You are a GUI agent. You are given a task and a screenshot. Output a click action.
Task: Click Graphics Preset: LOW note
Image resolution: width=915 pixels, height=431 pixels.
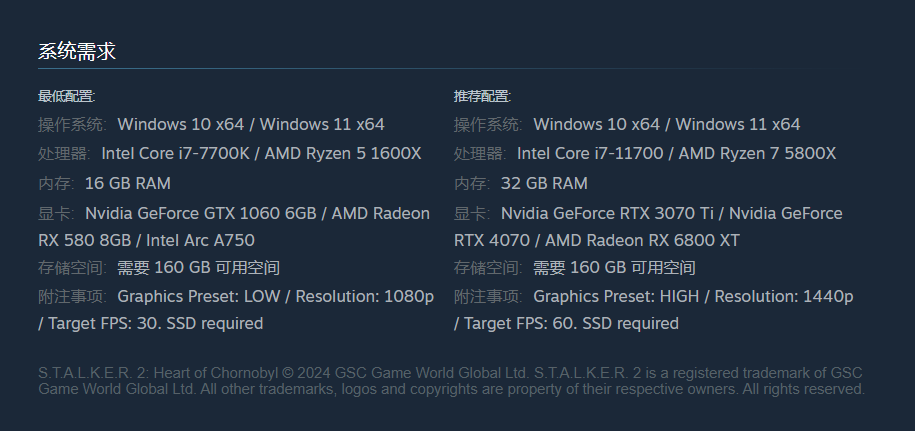(x=198, y=296)
